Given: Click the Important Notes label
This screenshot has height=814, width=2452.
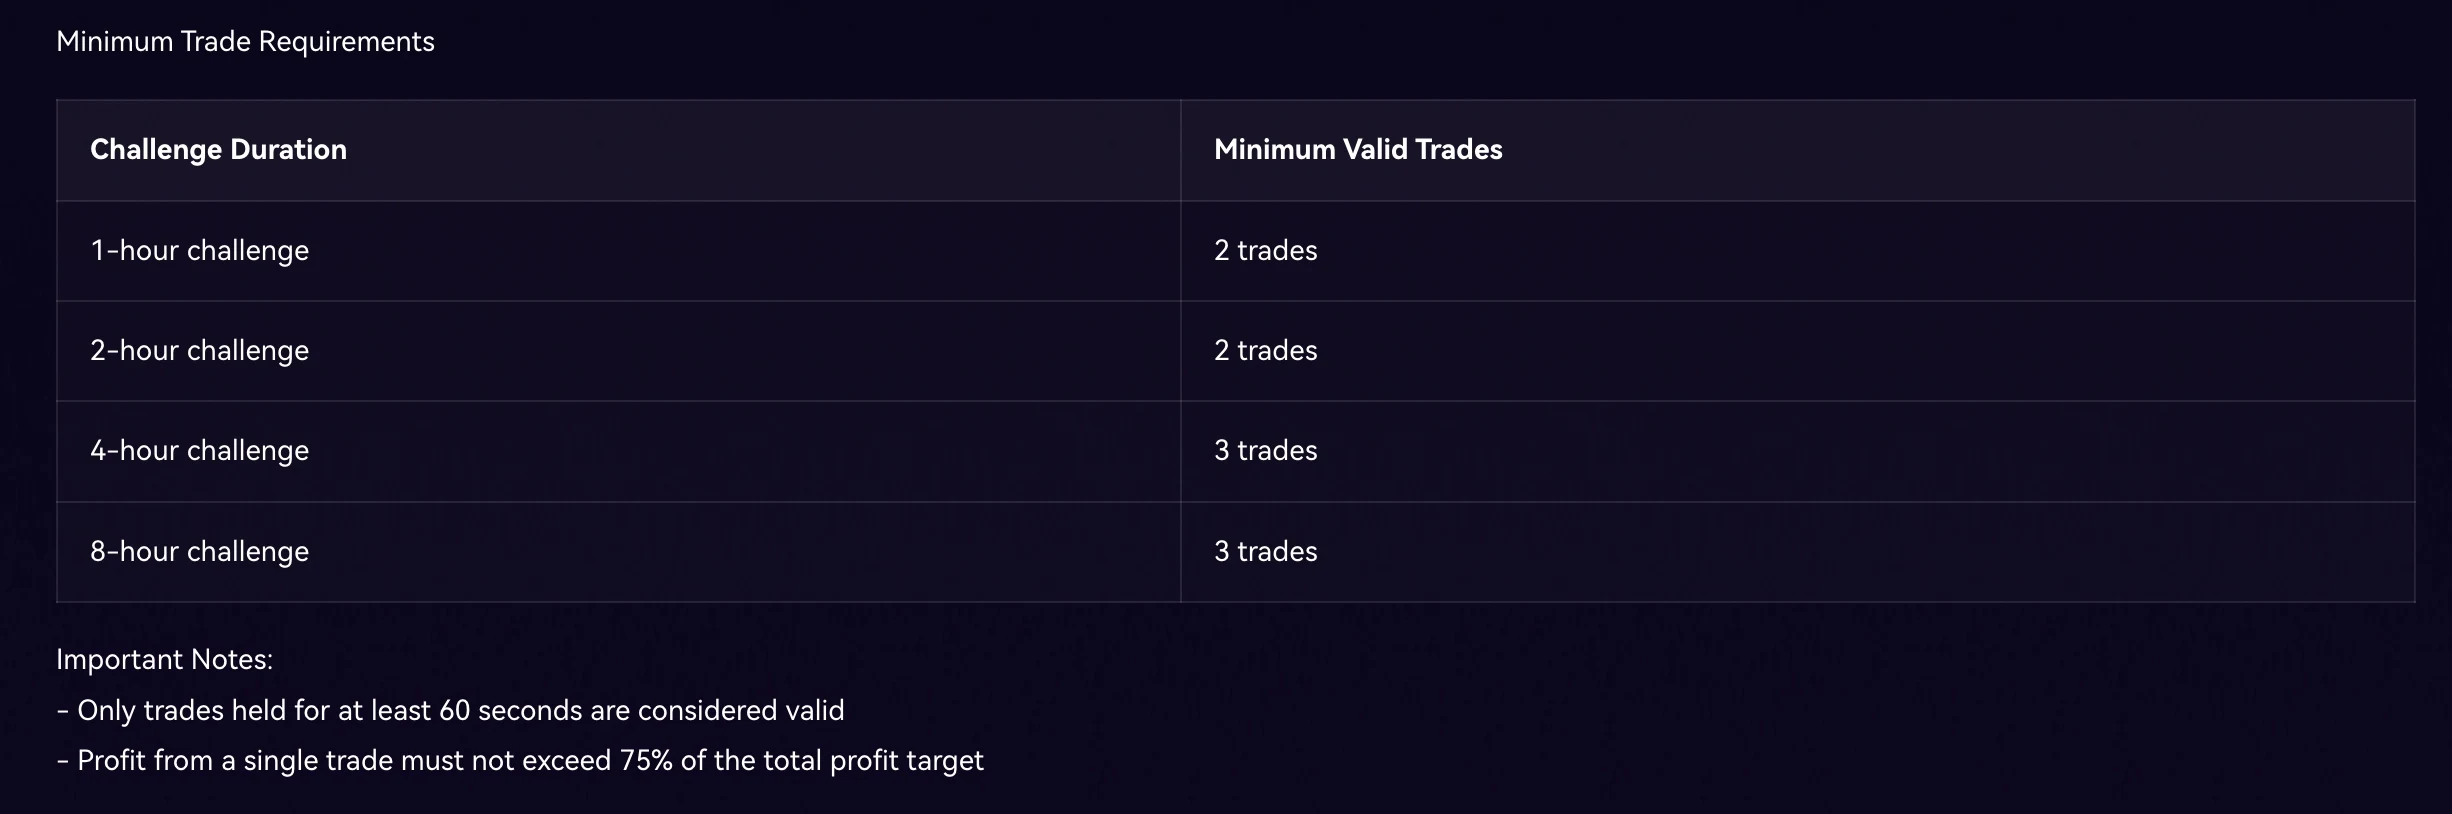Looking at the screenshot, I should tap(164, 660).
